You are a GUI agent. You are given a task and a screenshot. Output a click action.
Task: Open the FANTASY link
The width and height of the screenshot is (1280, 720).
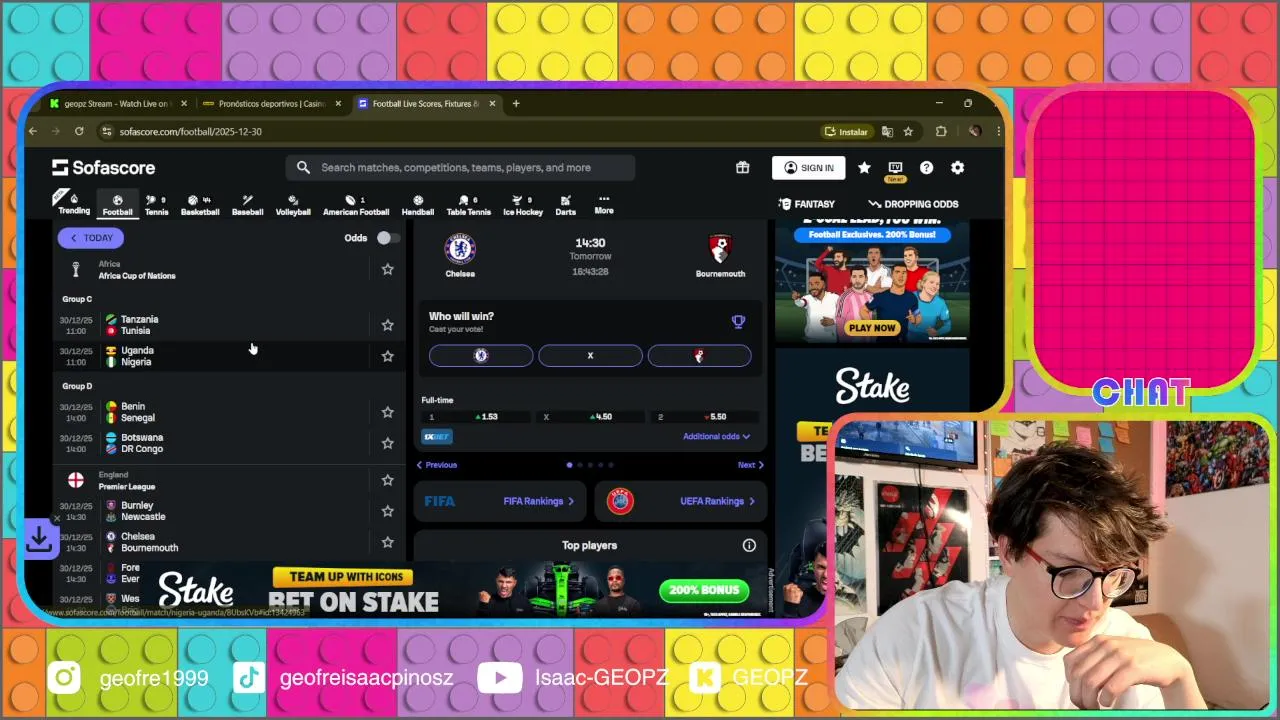(807, 204)
